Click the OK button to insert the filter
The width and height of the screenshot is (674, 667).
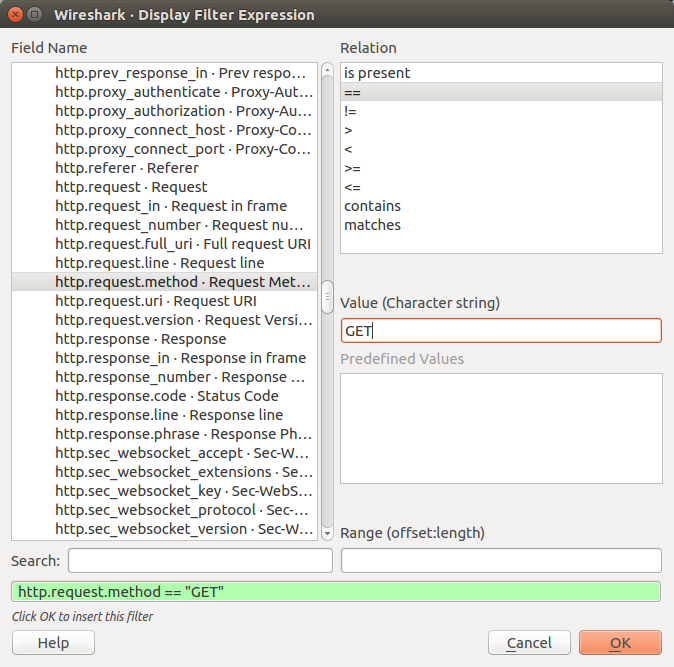pos(620,643)
